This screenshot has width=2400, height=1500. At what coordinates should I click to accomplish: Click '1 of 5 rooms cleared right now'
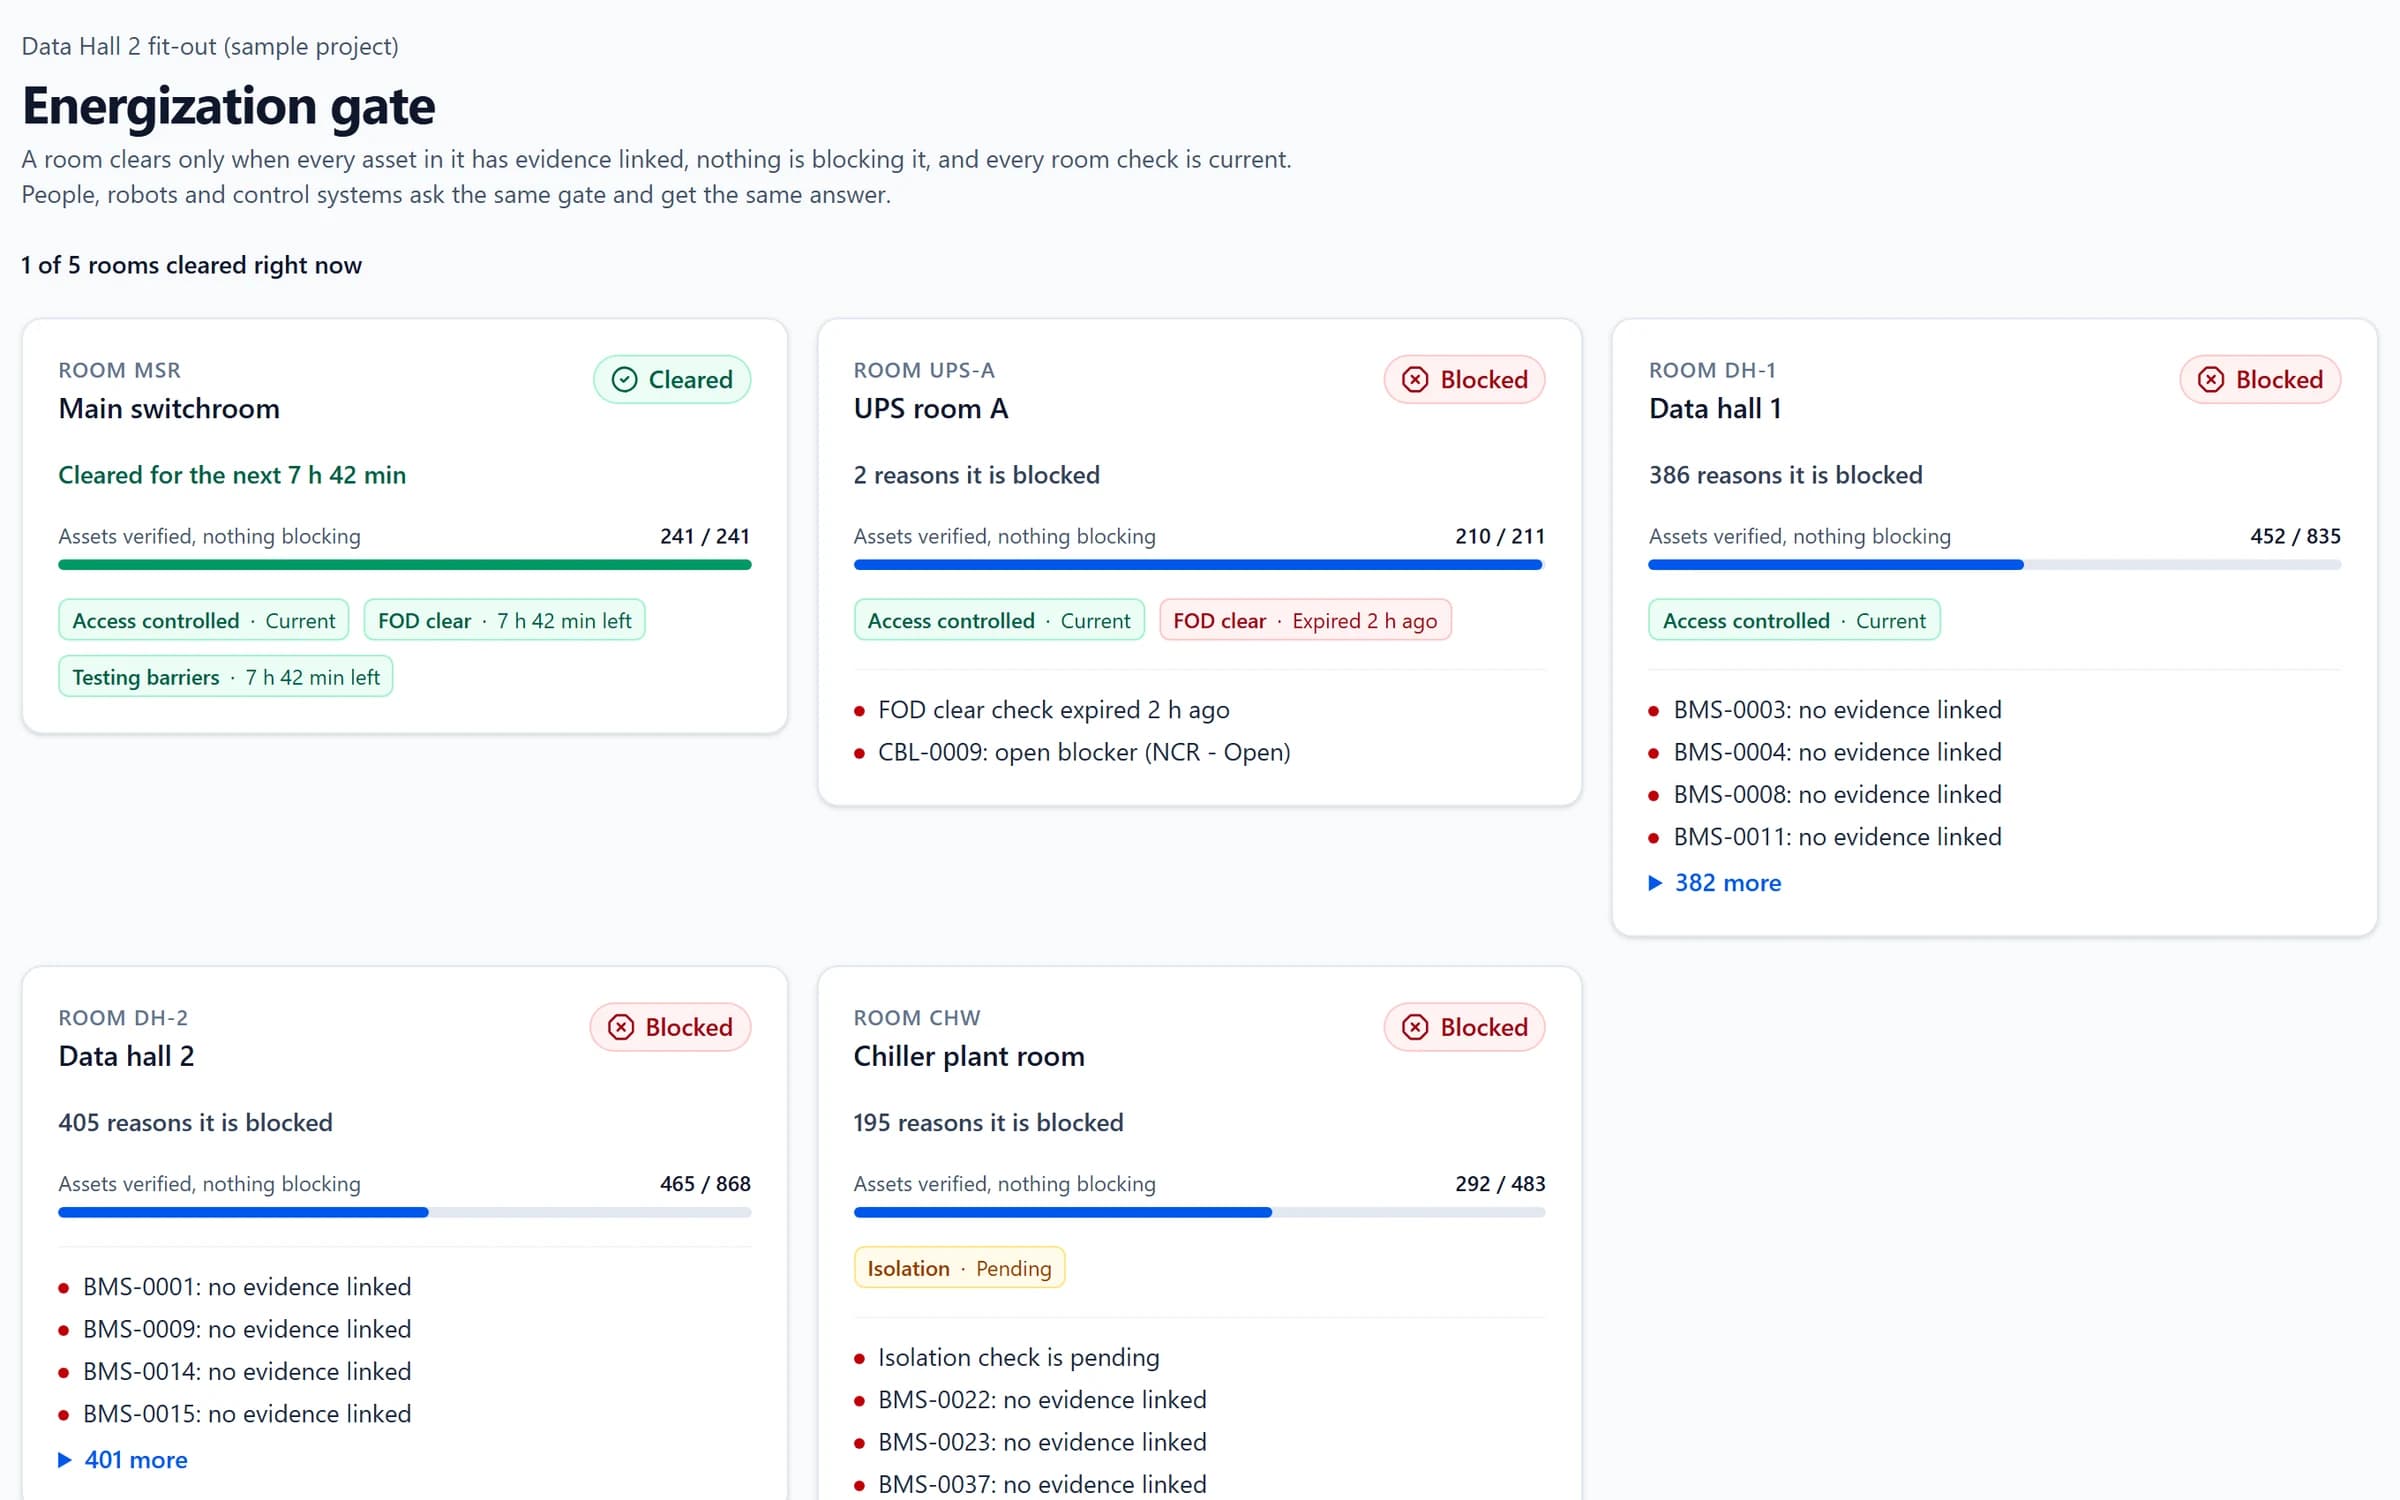[x=191, y=265]
